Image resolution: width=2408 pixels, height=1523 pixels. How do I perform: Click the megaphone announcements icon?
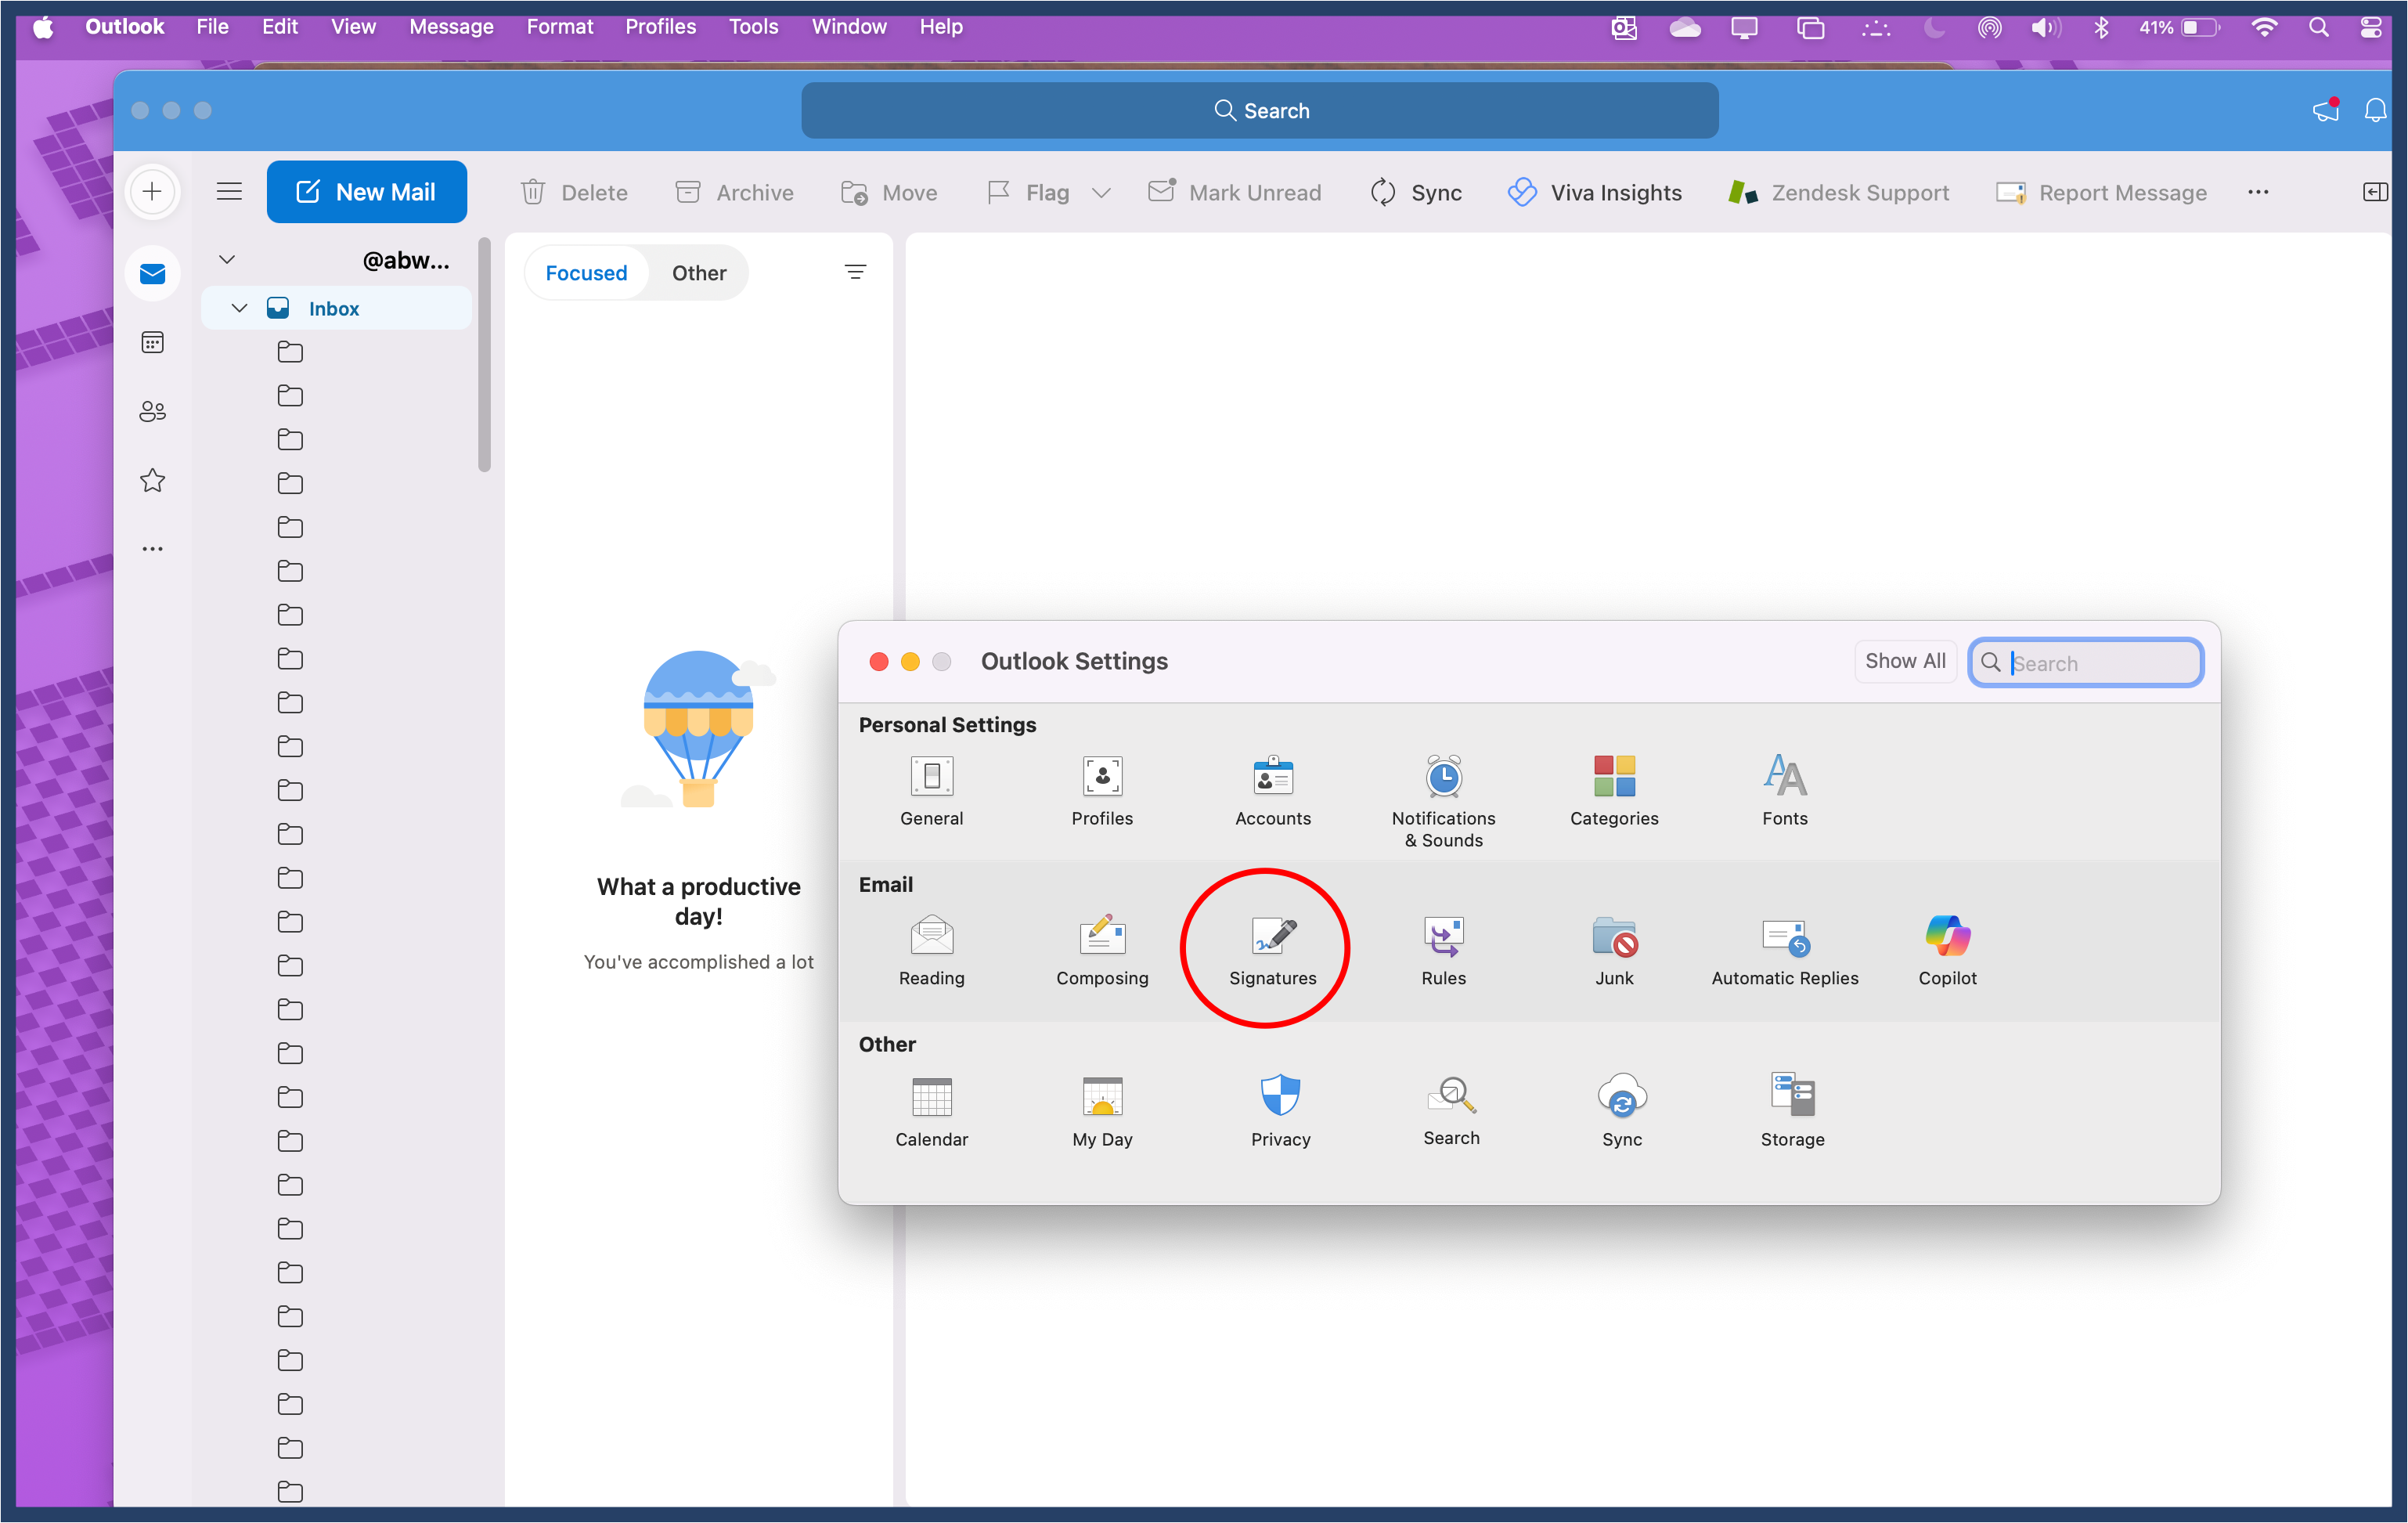(x=2326, y=110)
